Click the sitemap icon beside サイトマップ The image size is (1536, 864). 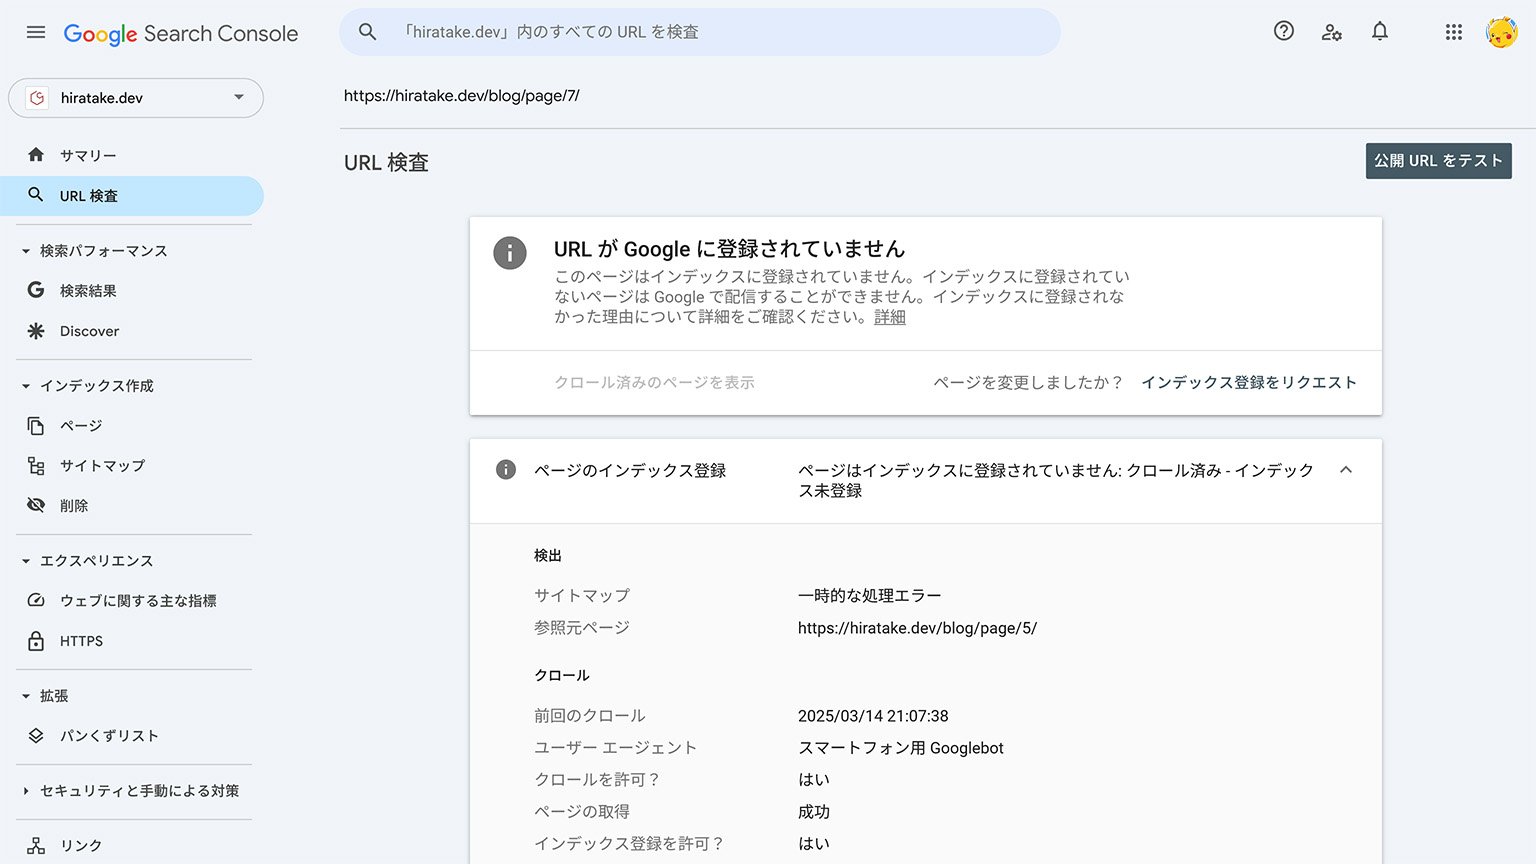coord(36,466)
